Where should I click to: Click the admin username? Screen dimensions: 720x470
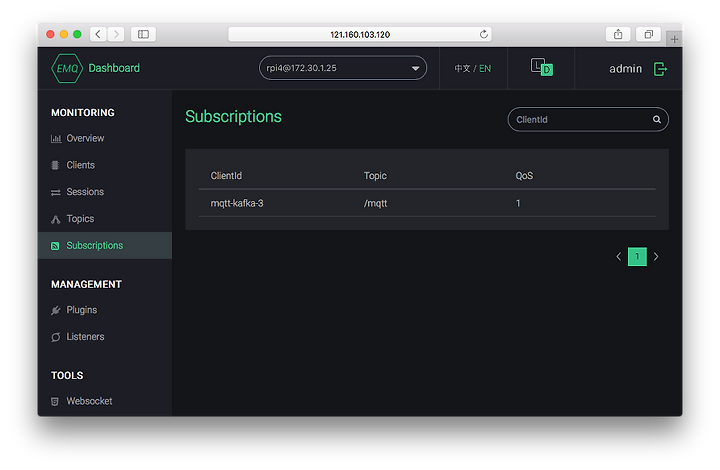coord(625,69)
